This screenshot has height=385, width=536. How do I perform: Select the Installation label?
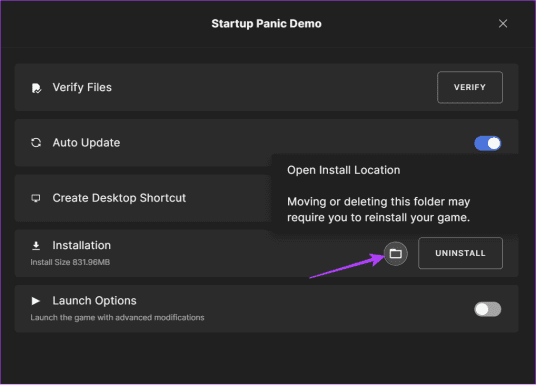81,245
